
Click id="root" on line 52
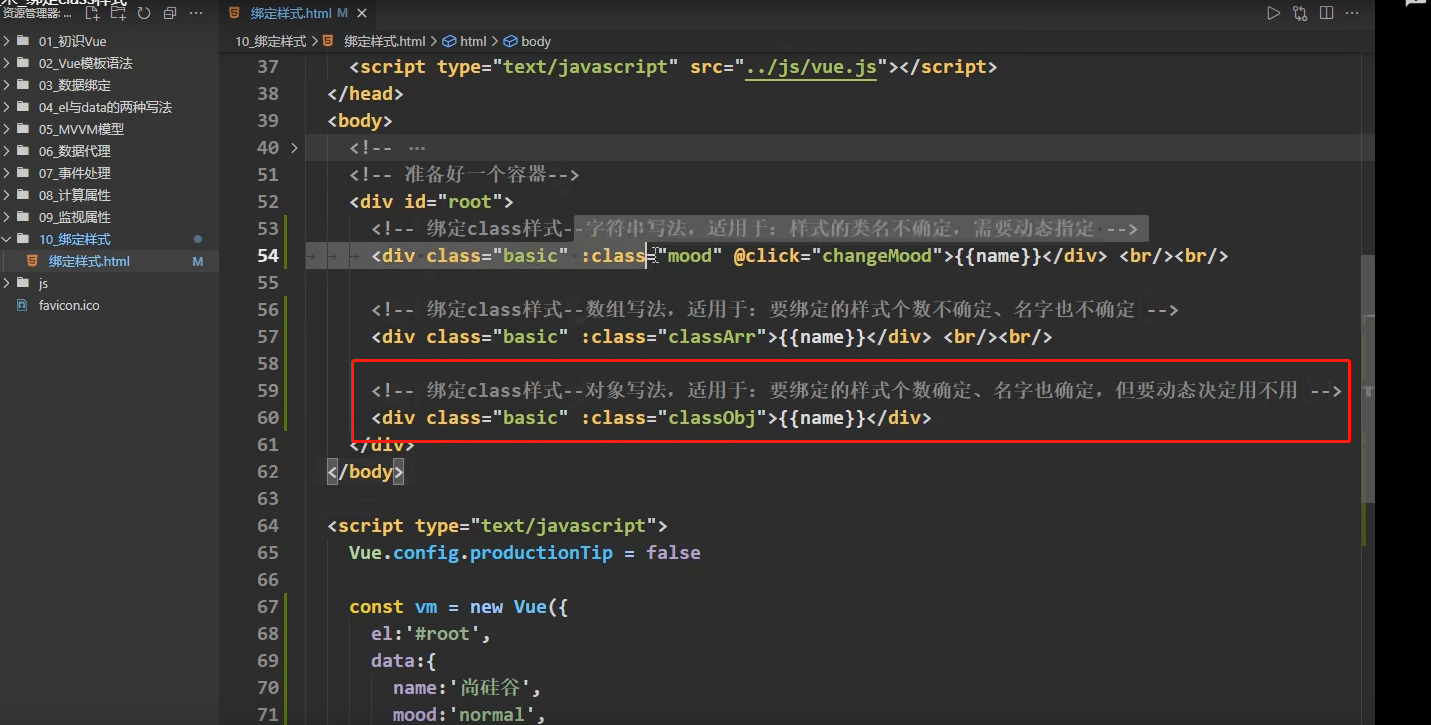453,202
